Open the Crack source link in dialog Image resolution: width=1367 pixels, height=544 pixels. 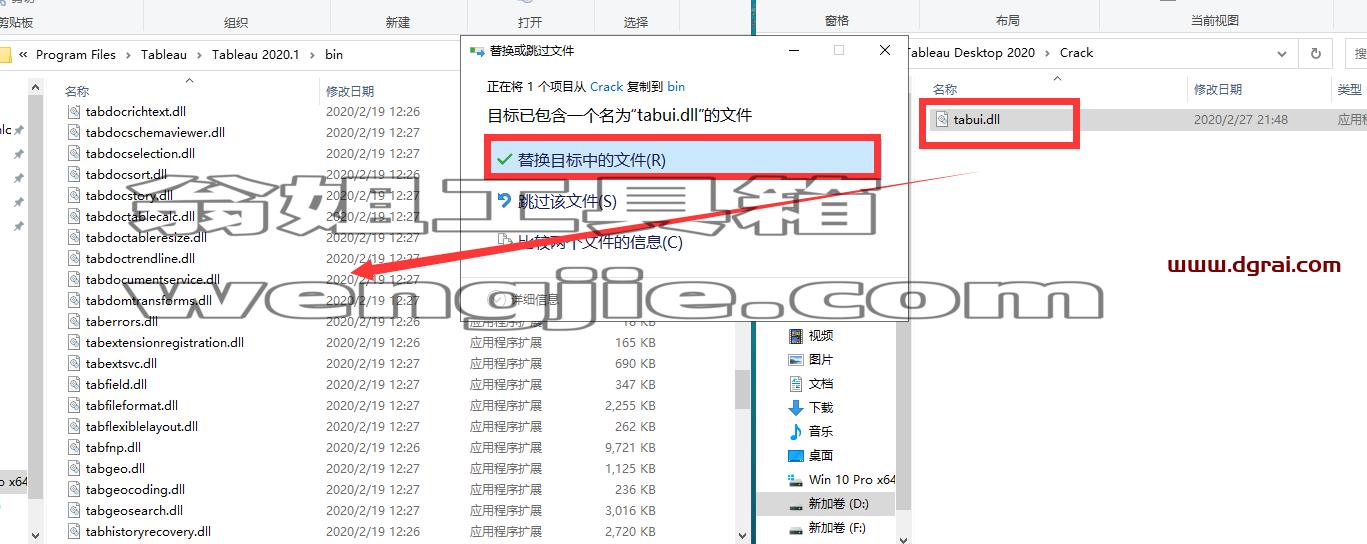tap(606, 87)
